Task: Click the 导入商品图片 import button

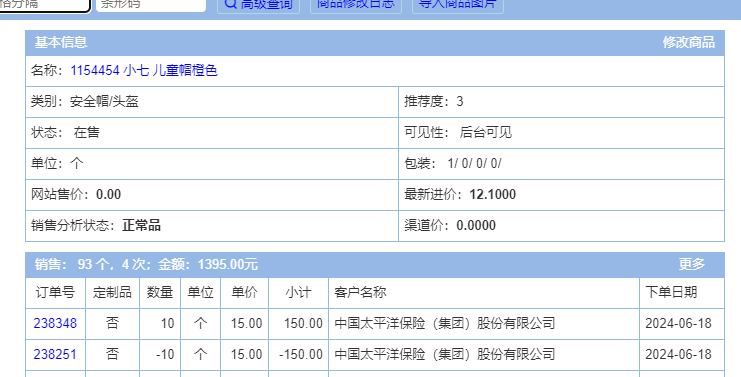Action: [x=458, y=5]
